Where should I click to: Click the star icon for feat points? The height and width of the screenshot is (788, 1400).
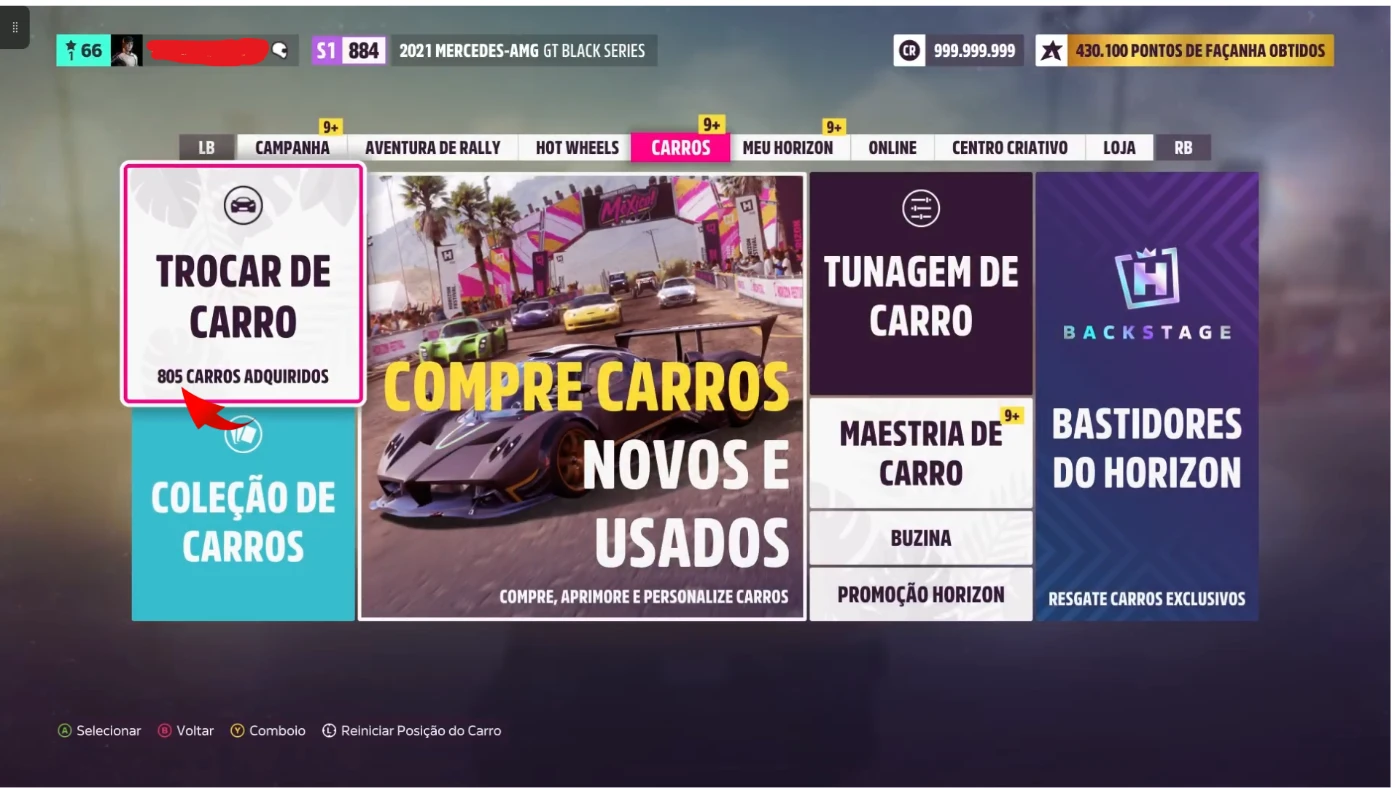(x=1051, y=51)
